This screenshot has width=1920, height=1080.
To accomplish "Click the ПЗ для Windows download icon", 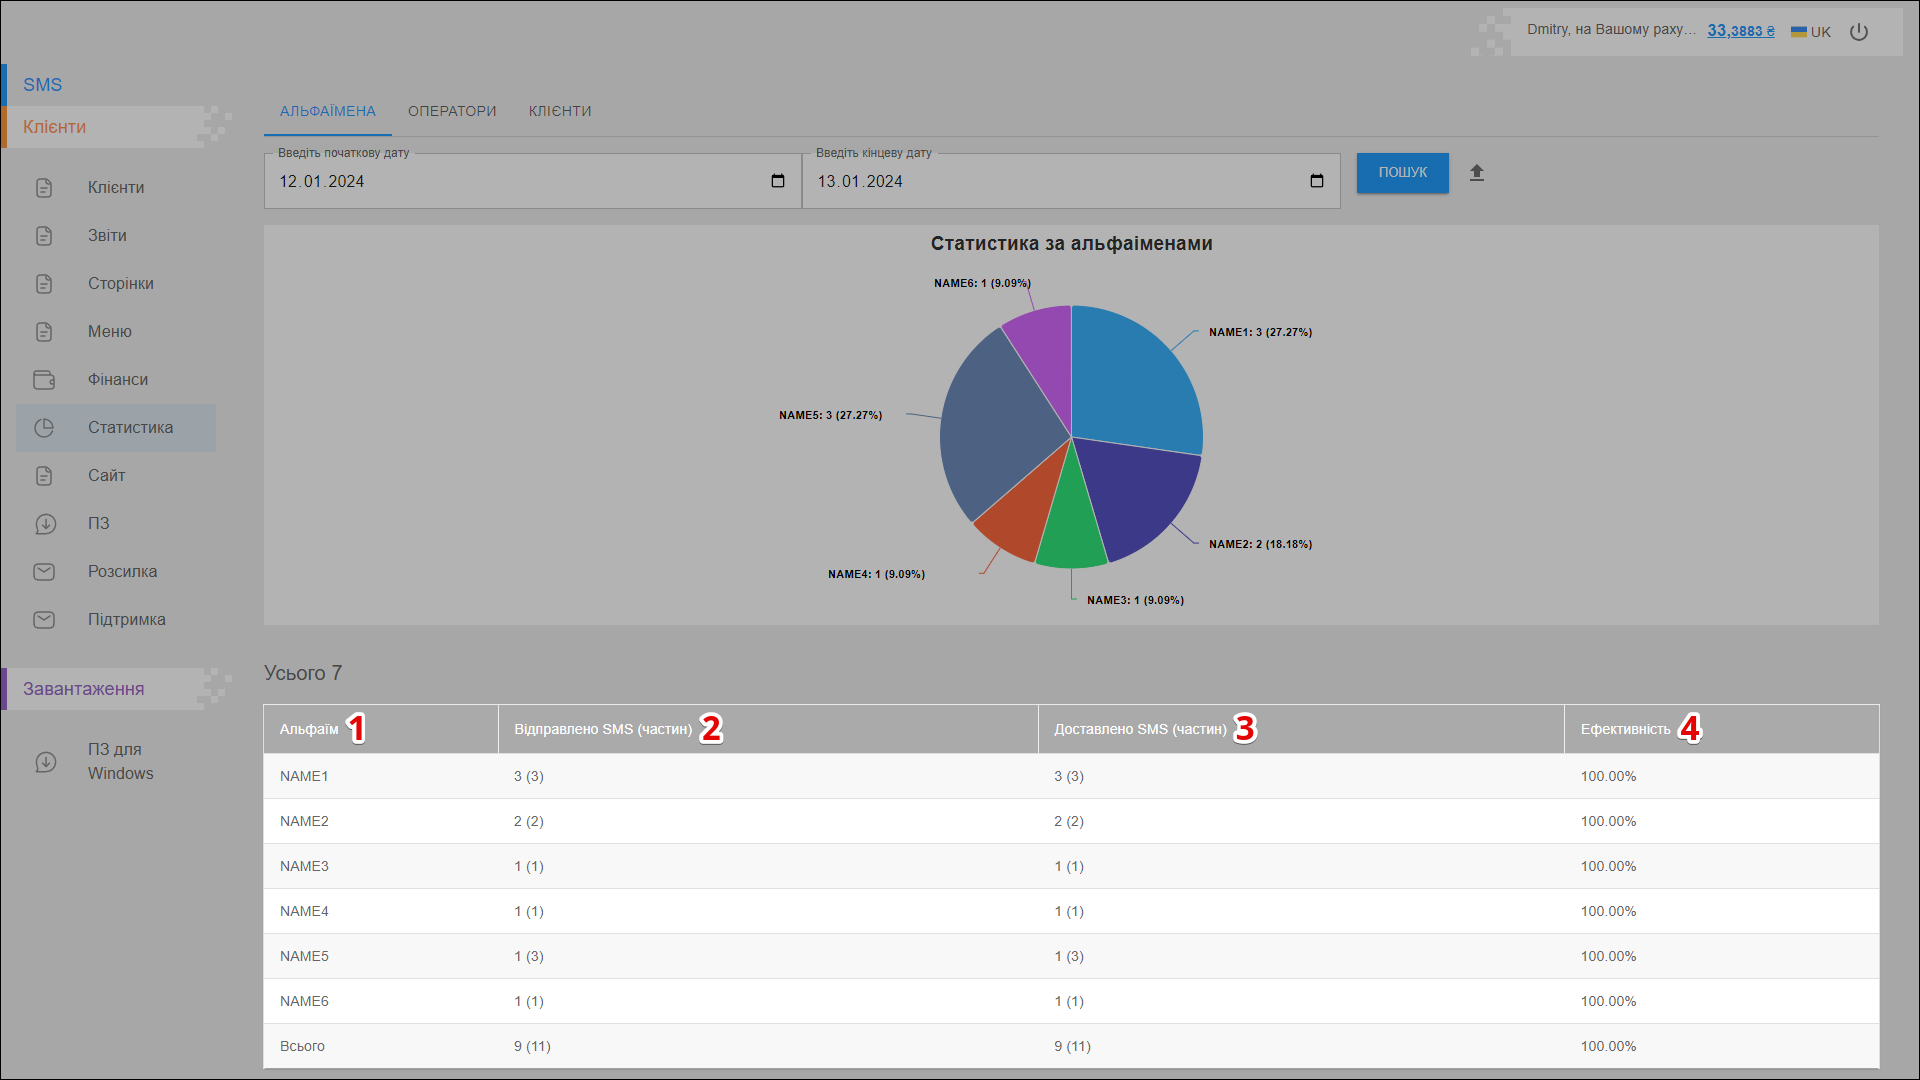I will coord(45,762).
